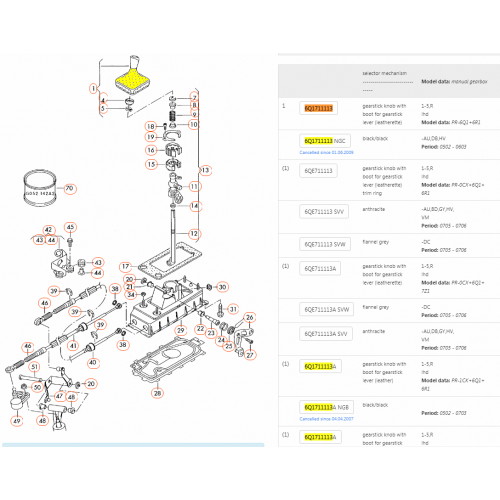Open part number 6QE711113 with trim ring
500x500 pixels.
click(318, 171)
